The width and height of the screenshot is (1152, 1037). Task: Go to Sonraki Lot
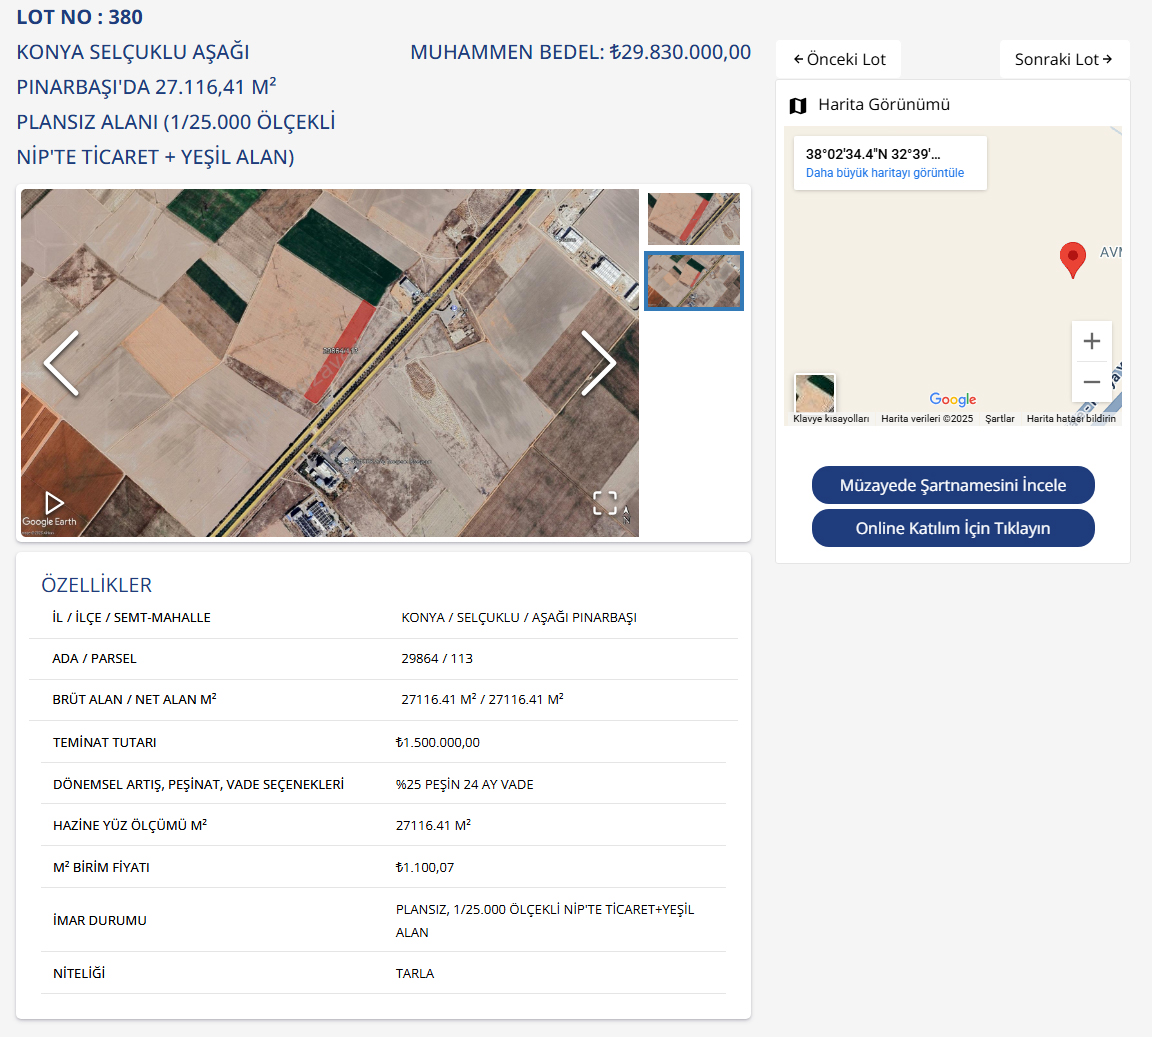pos(1065,60)
